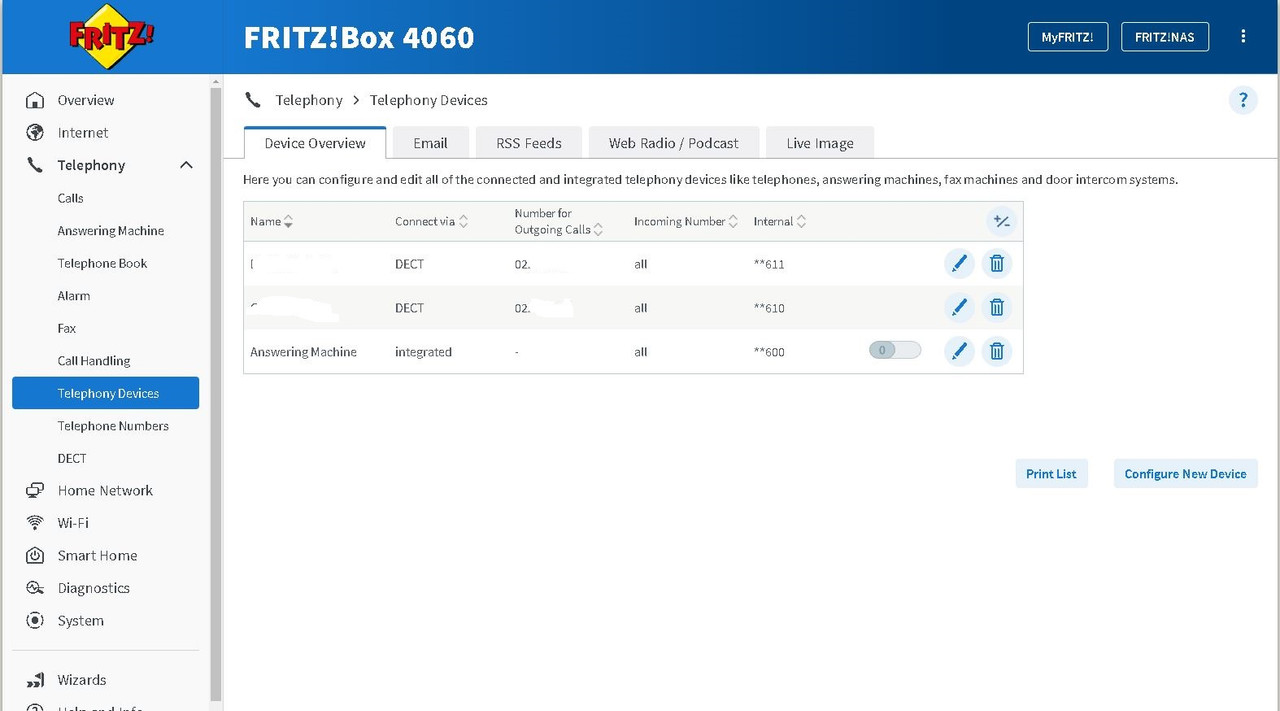Edit the **610 DECT device
This screenshot has width=1280, height=711.
click(959, 308)
